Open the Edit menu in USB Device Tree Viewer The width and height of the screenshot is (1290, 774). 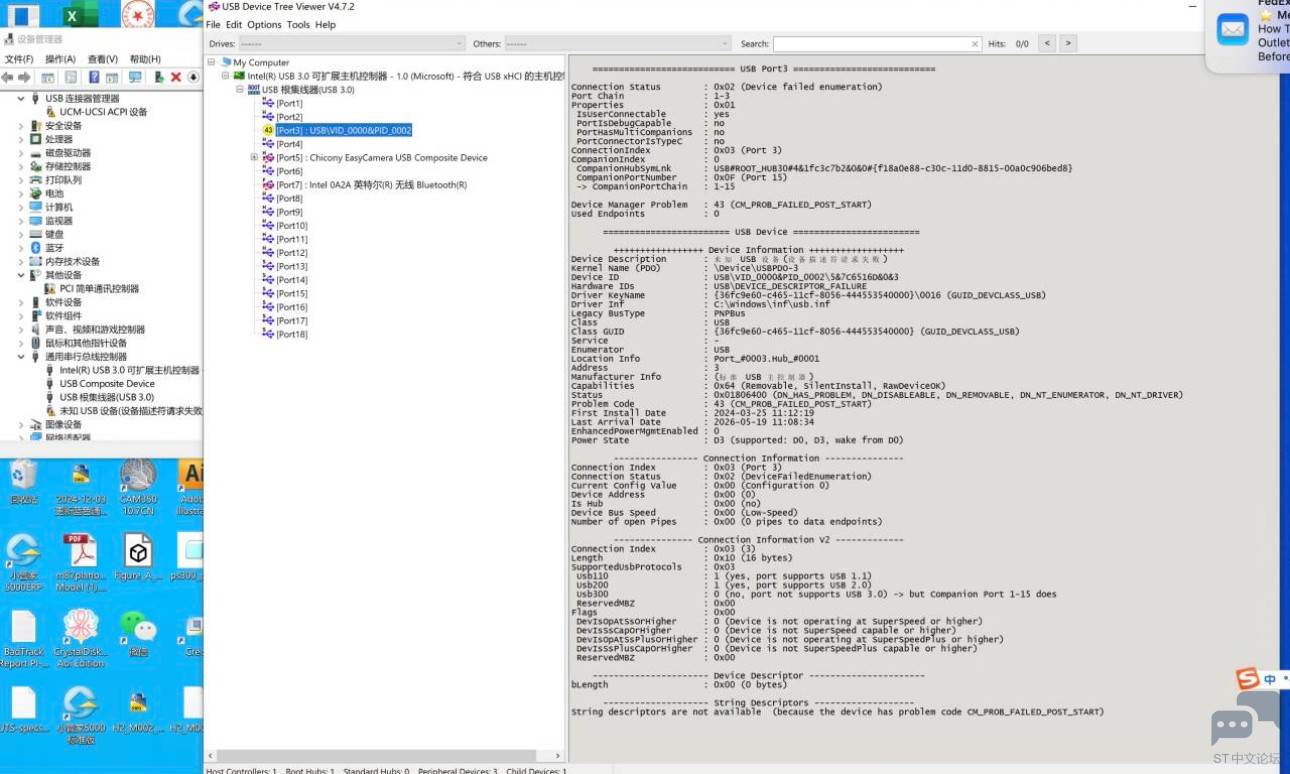[x=233, y=25]
